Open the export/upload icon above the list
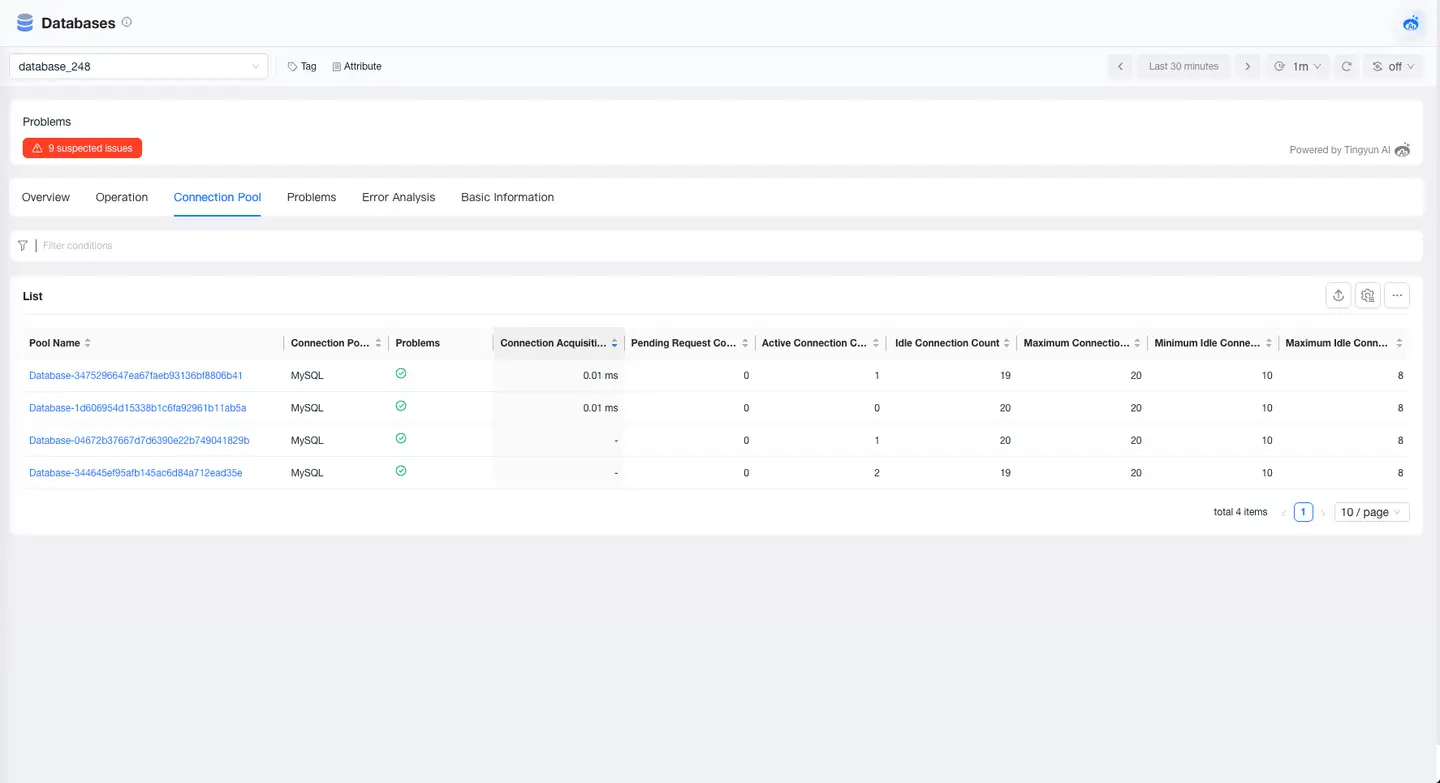 pyautogui.click(x=1338, y=295)
